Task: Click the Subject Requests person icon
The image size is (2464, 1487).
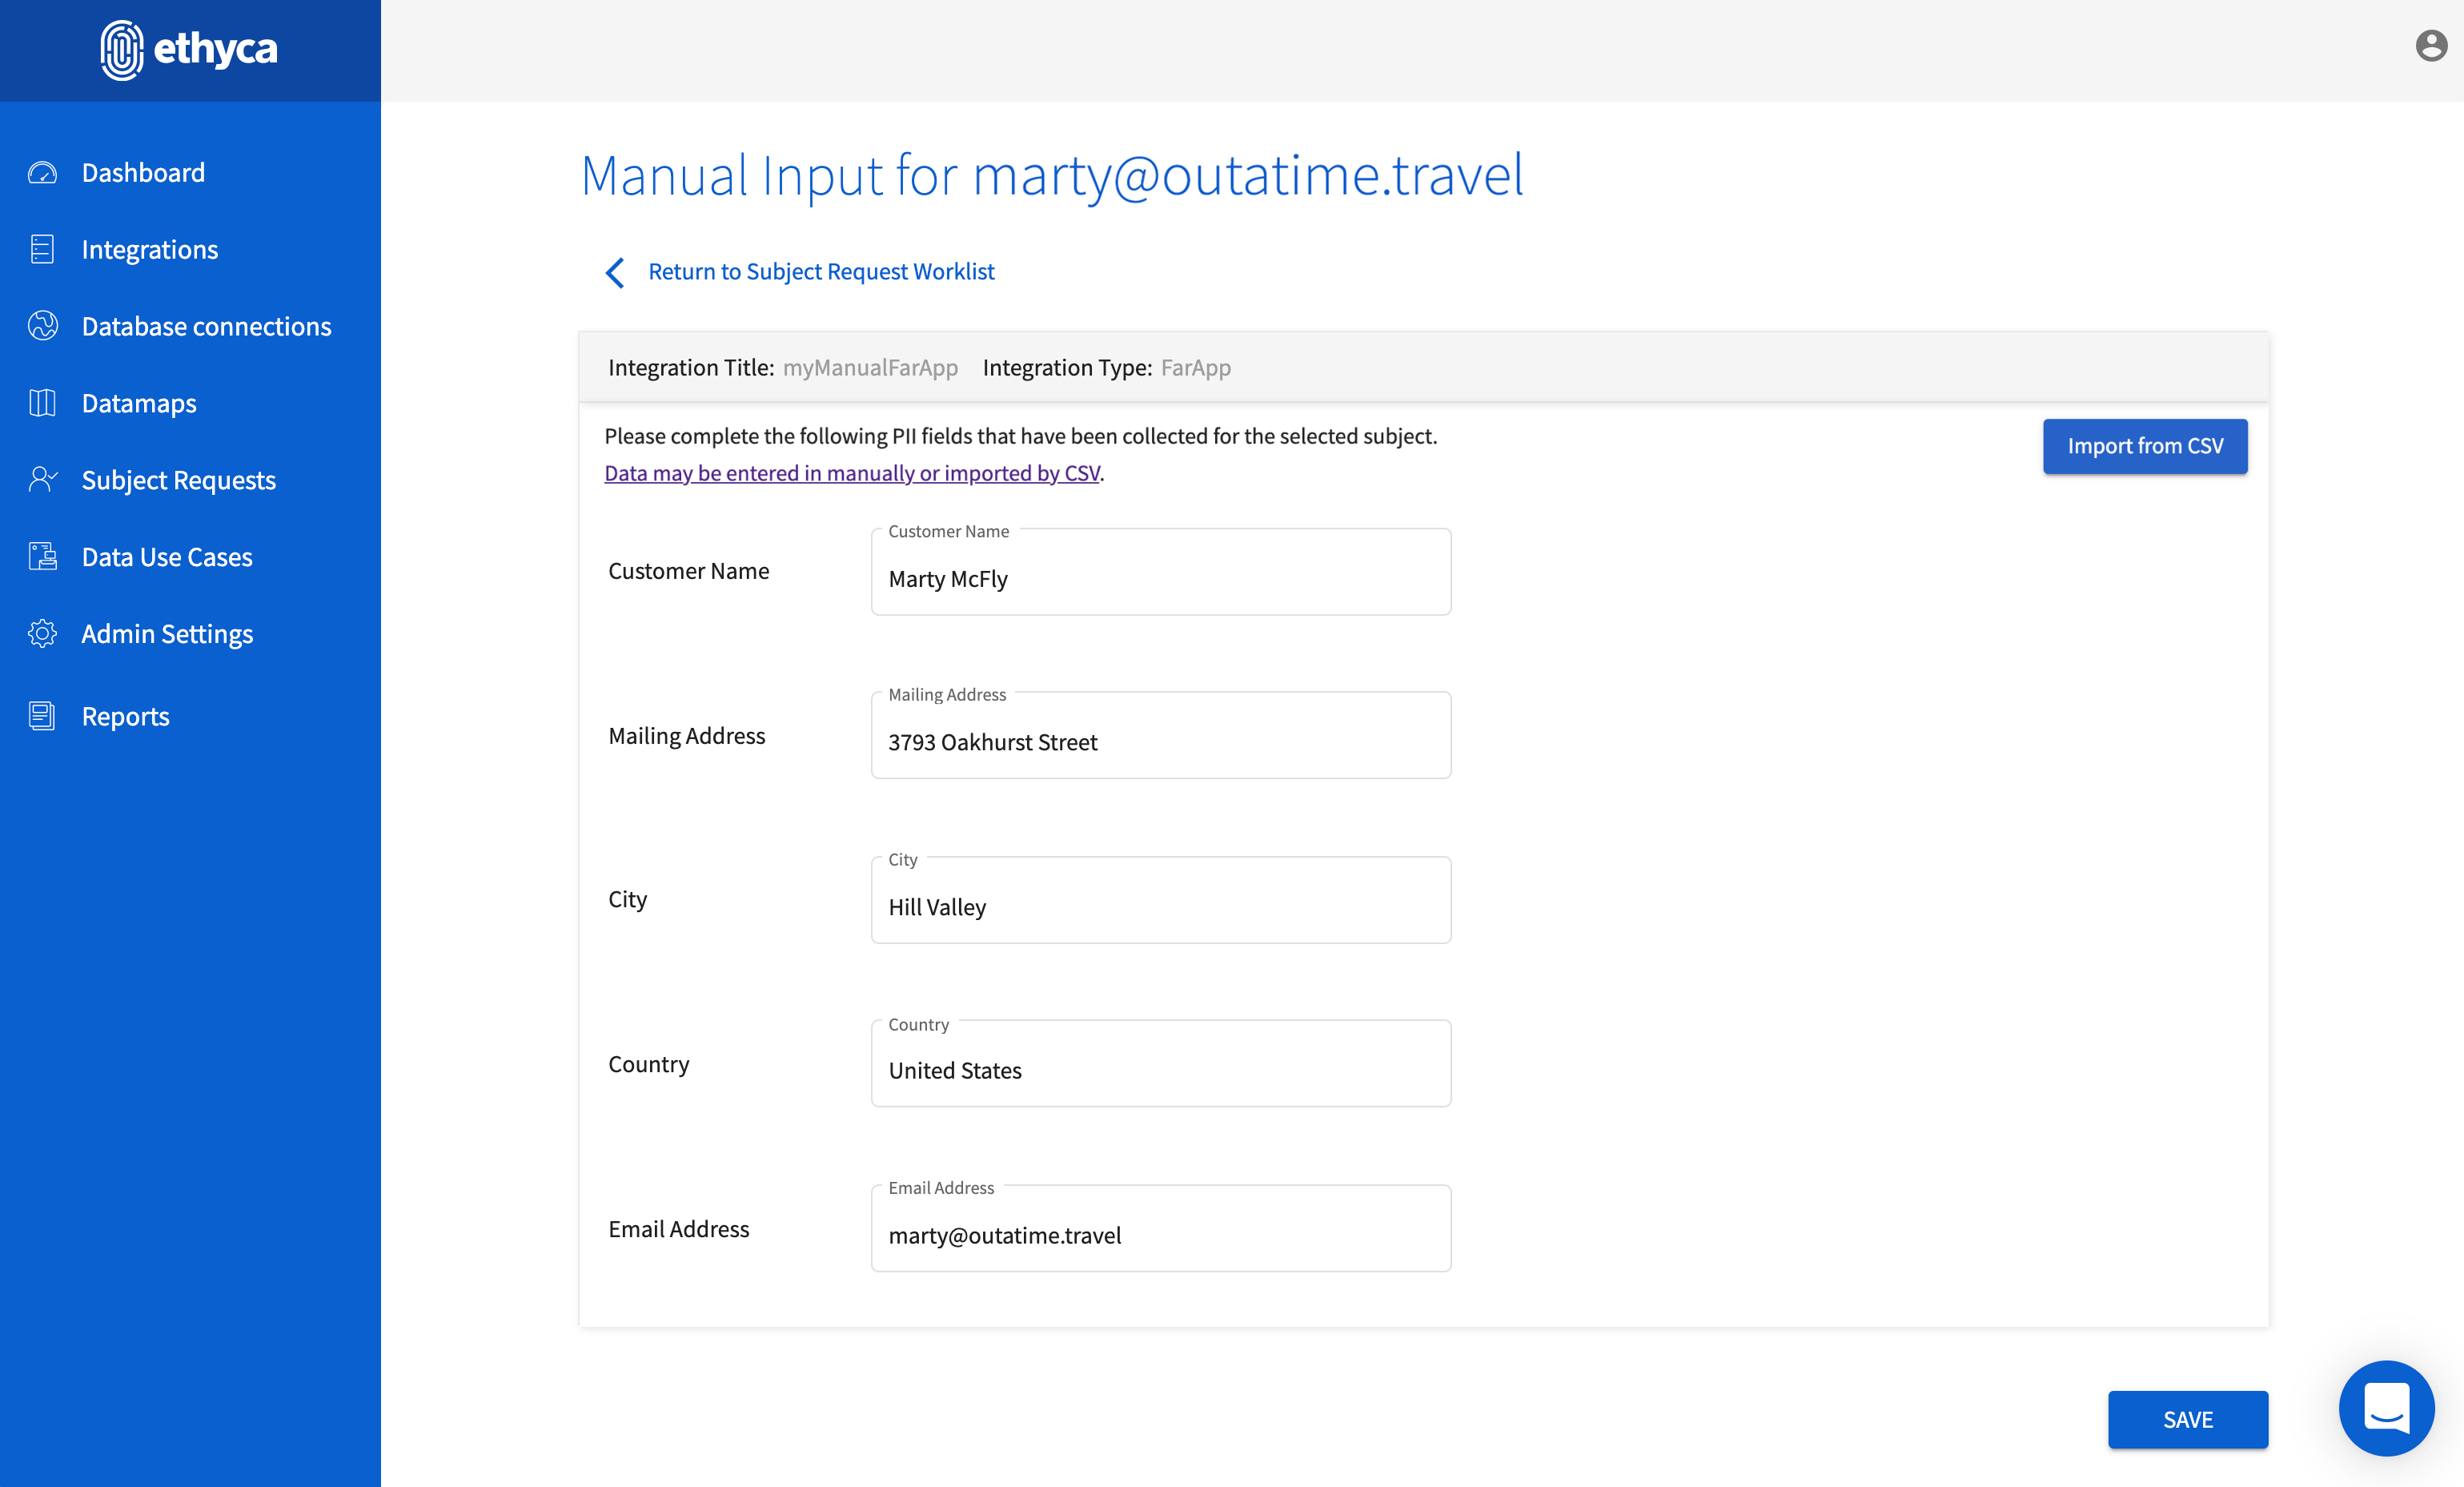Action: (x=42, y=480)
